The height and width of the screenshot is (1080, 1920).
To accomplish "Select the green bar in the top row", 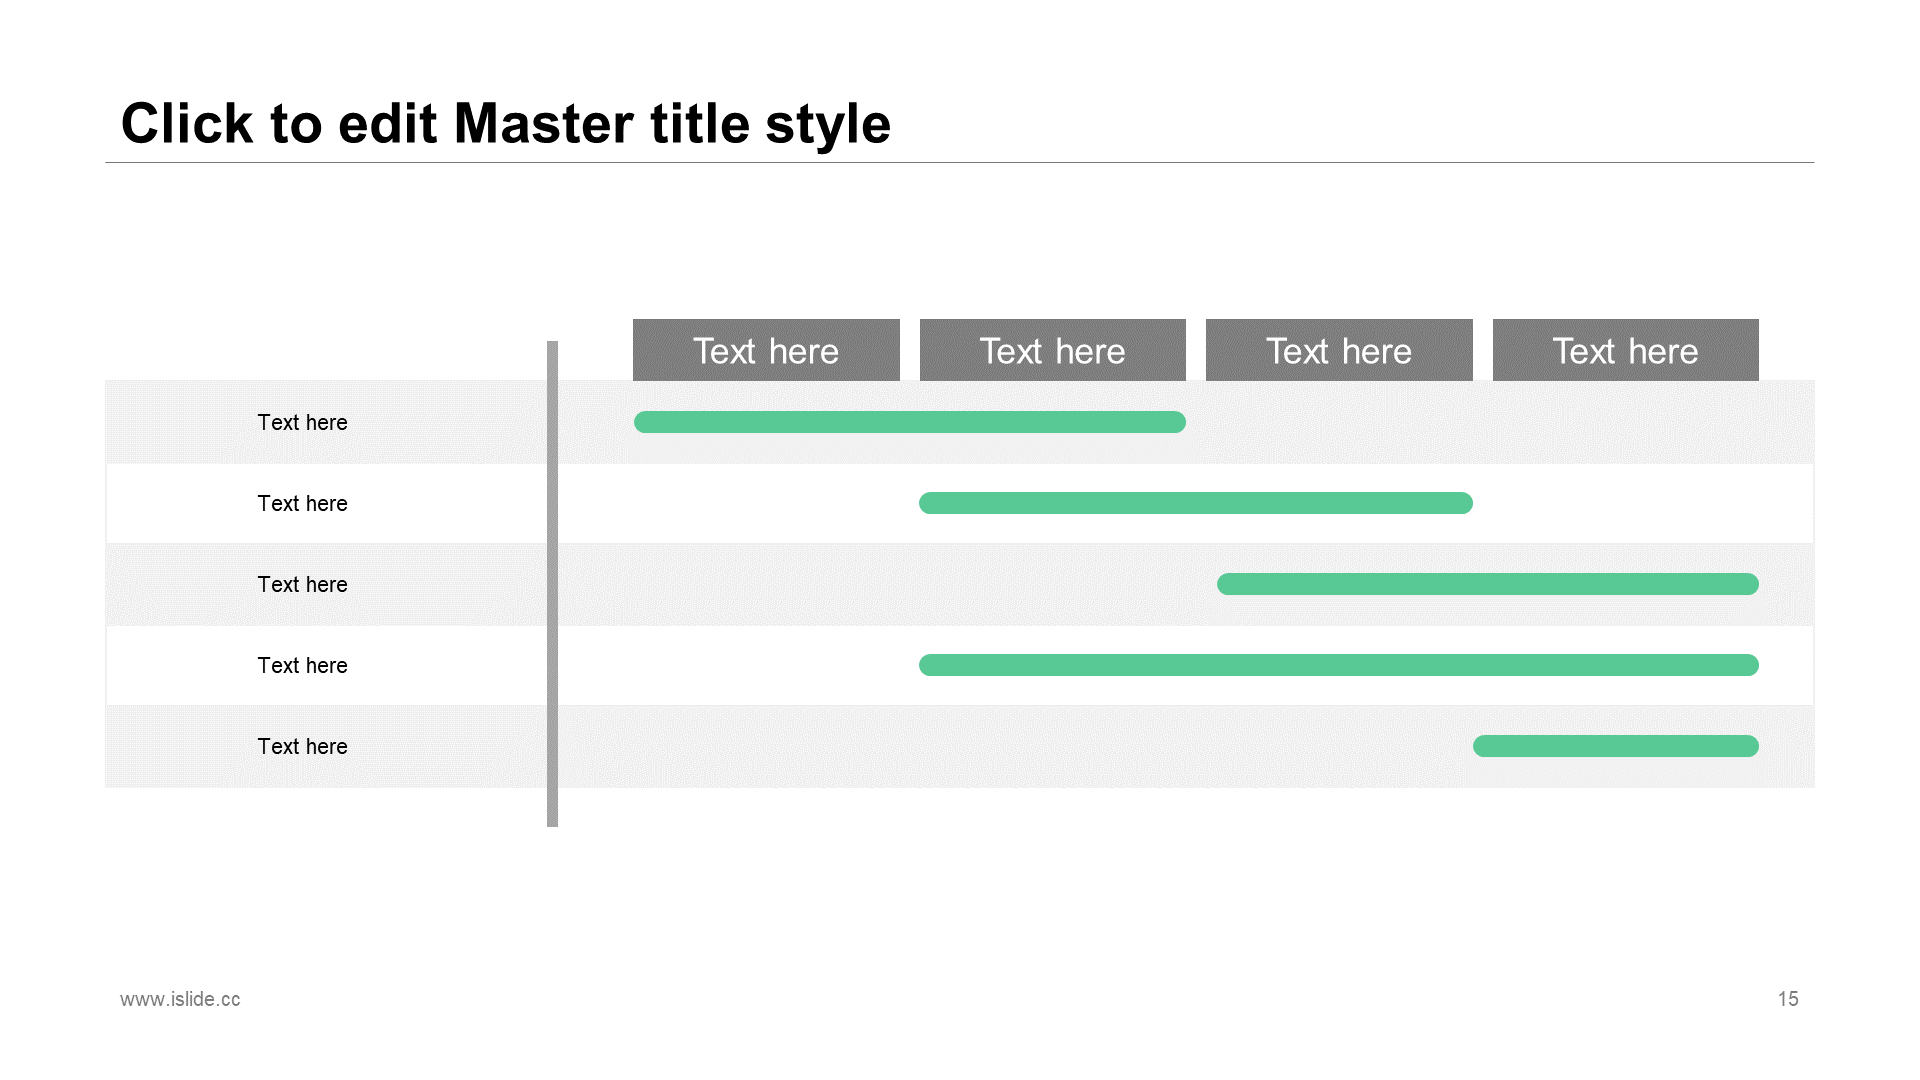I will pyautogui.click(x=910, y=422).
